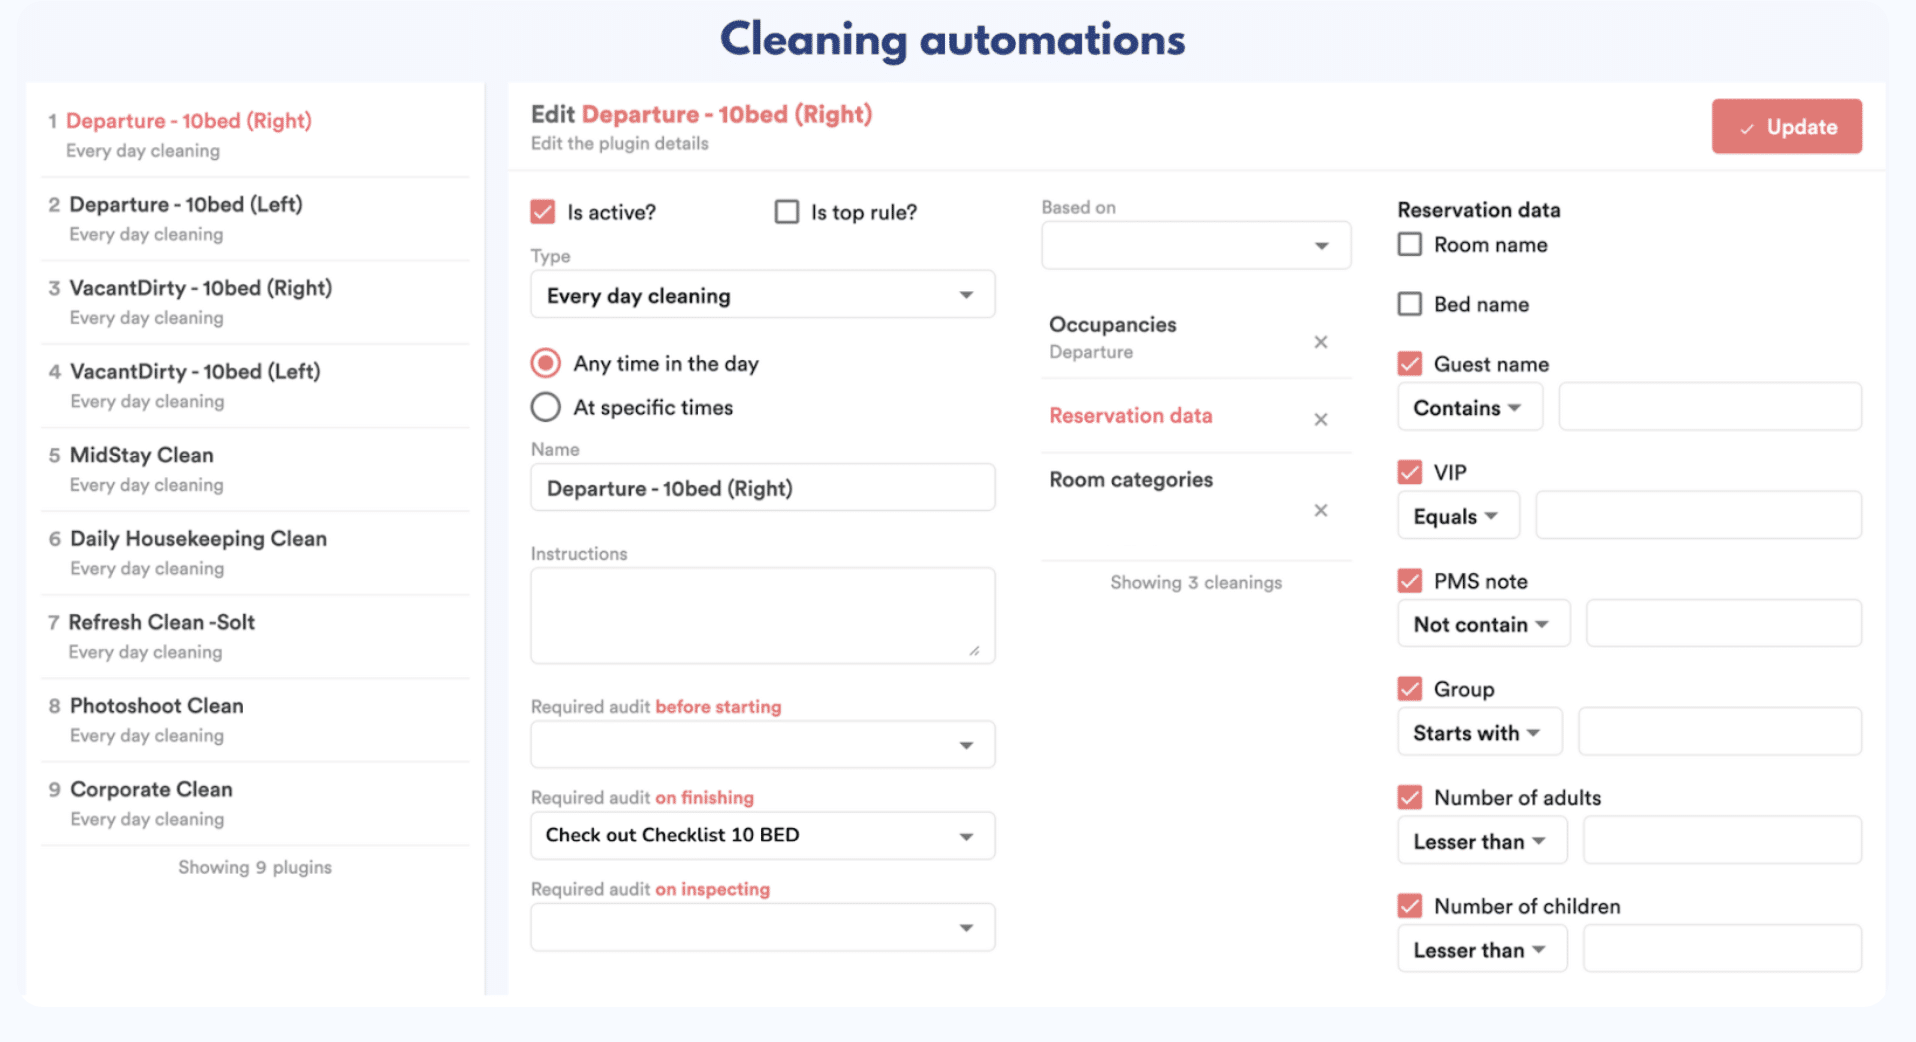Select the At specific times option
Viewport: 1916px width, 1042px height.
[x=546, y=407]
